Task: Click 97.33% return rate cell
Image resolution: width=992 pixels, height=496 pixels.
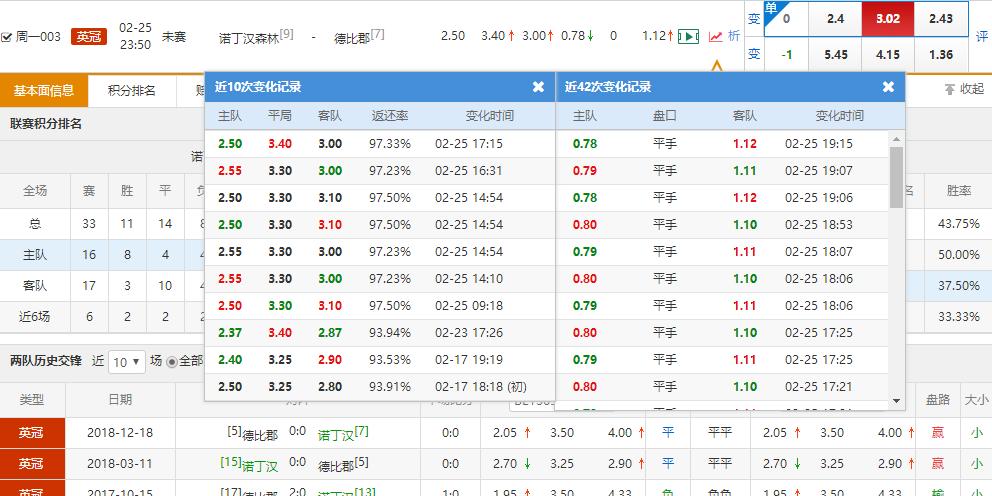Action: (x=390, y=144)
